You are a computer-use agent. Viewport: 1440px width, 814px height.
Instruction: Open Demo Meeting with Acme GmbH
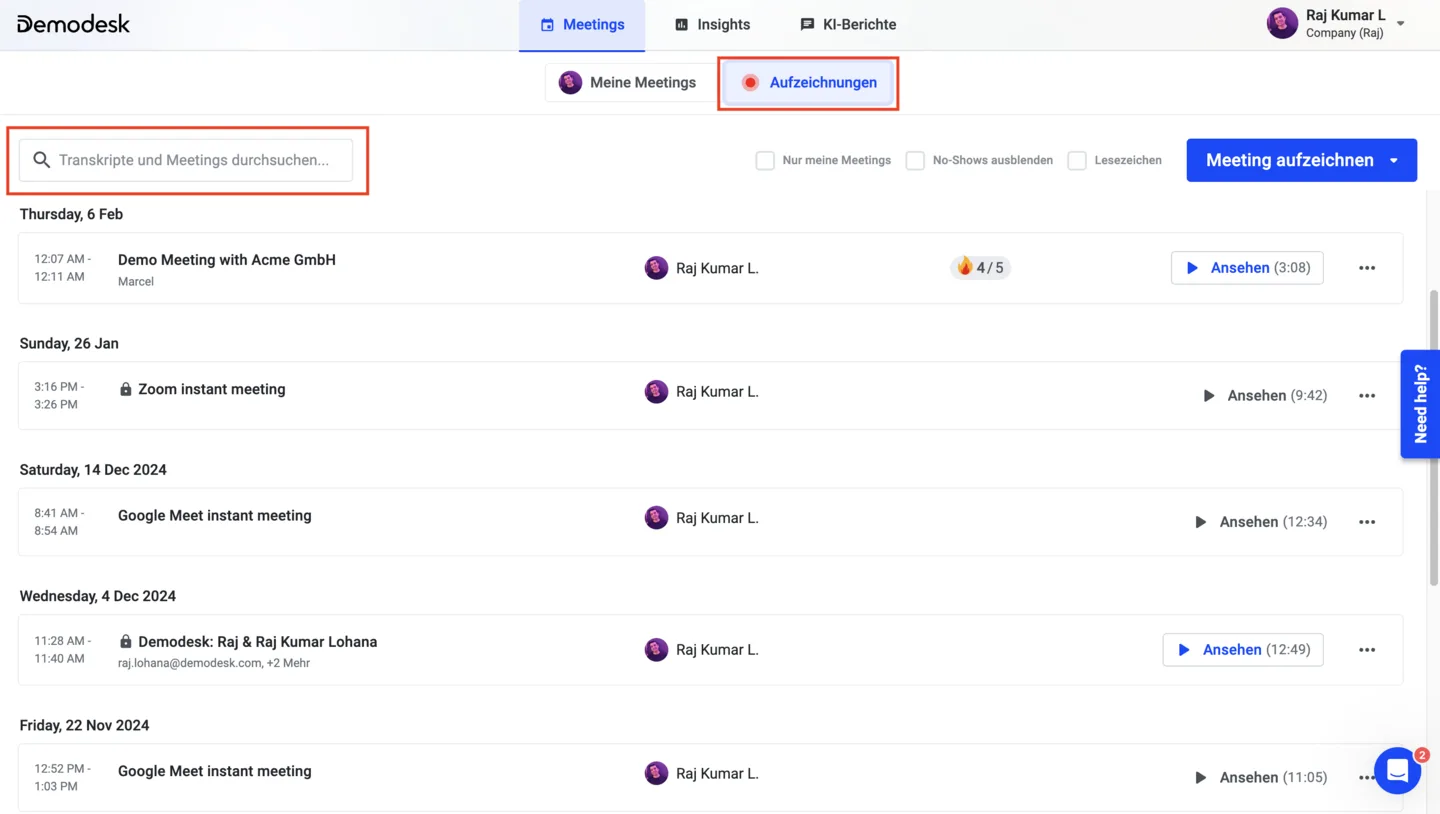click(227, 260)
